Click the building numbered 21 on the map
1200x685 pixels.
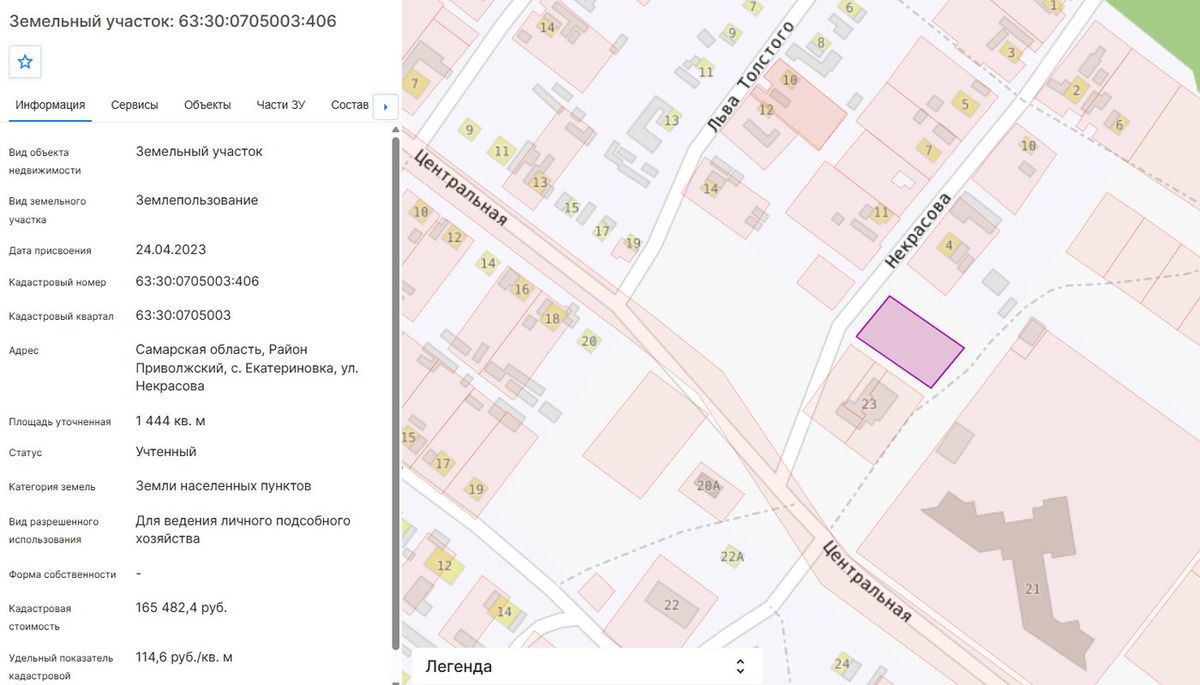[x=1033, y=589]
